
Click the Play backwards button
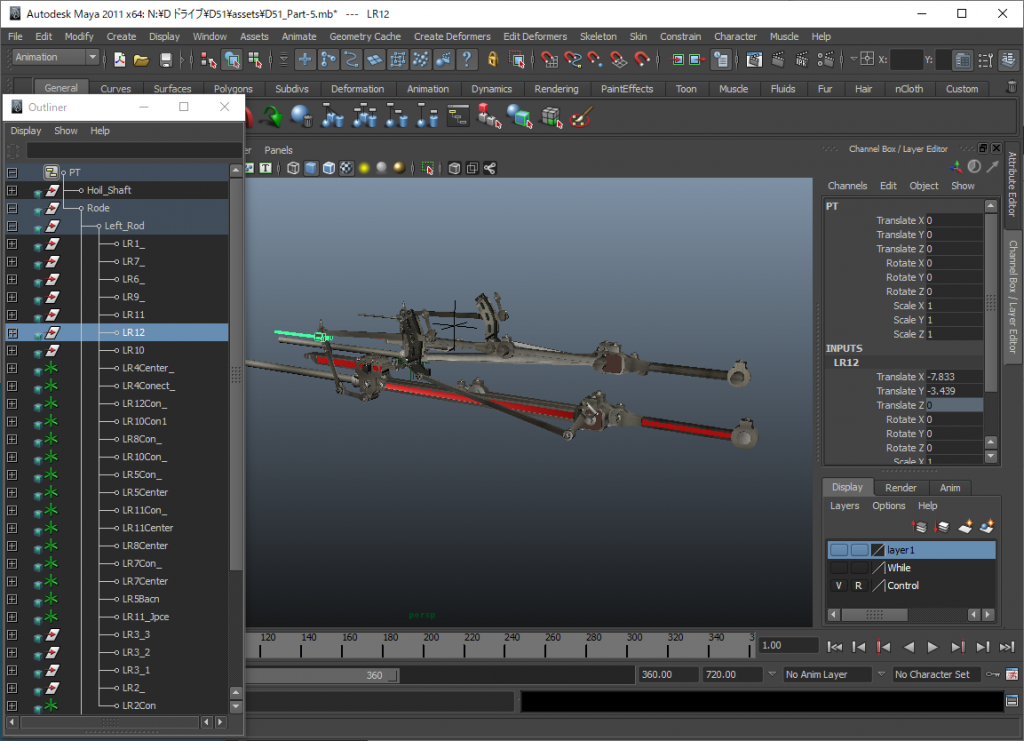coord(908,647)
